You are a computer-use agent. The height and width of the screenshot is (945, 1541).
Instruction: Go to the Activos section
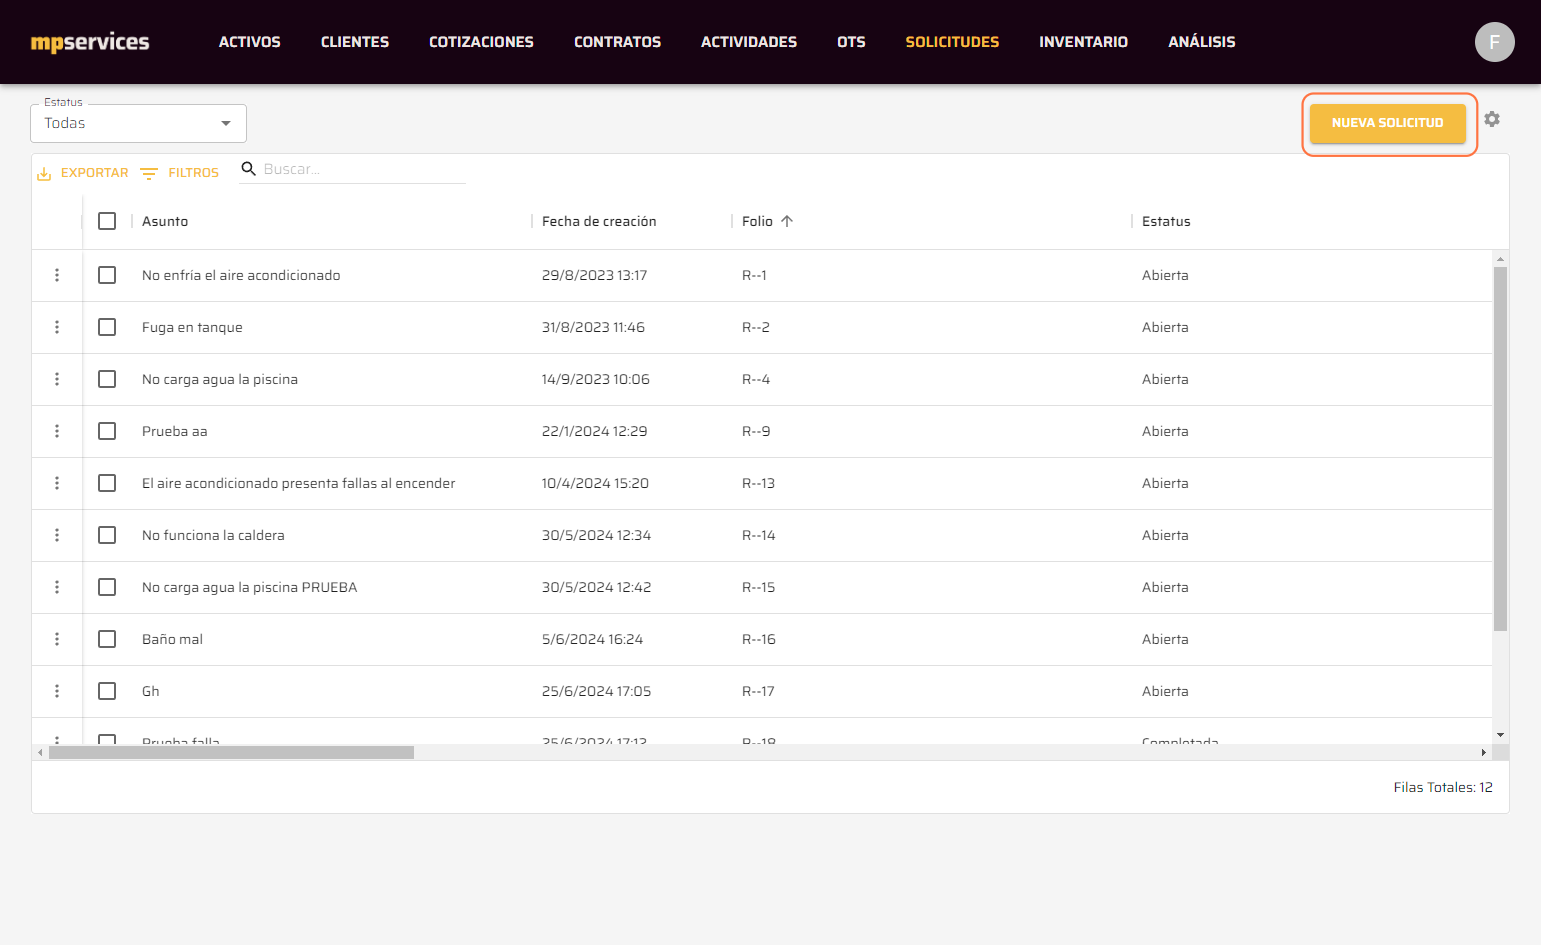click(249, 42)
